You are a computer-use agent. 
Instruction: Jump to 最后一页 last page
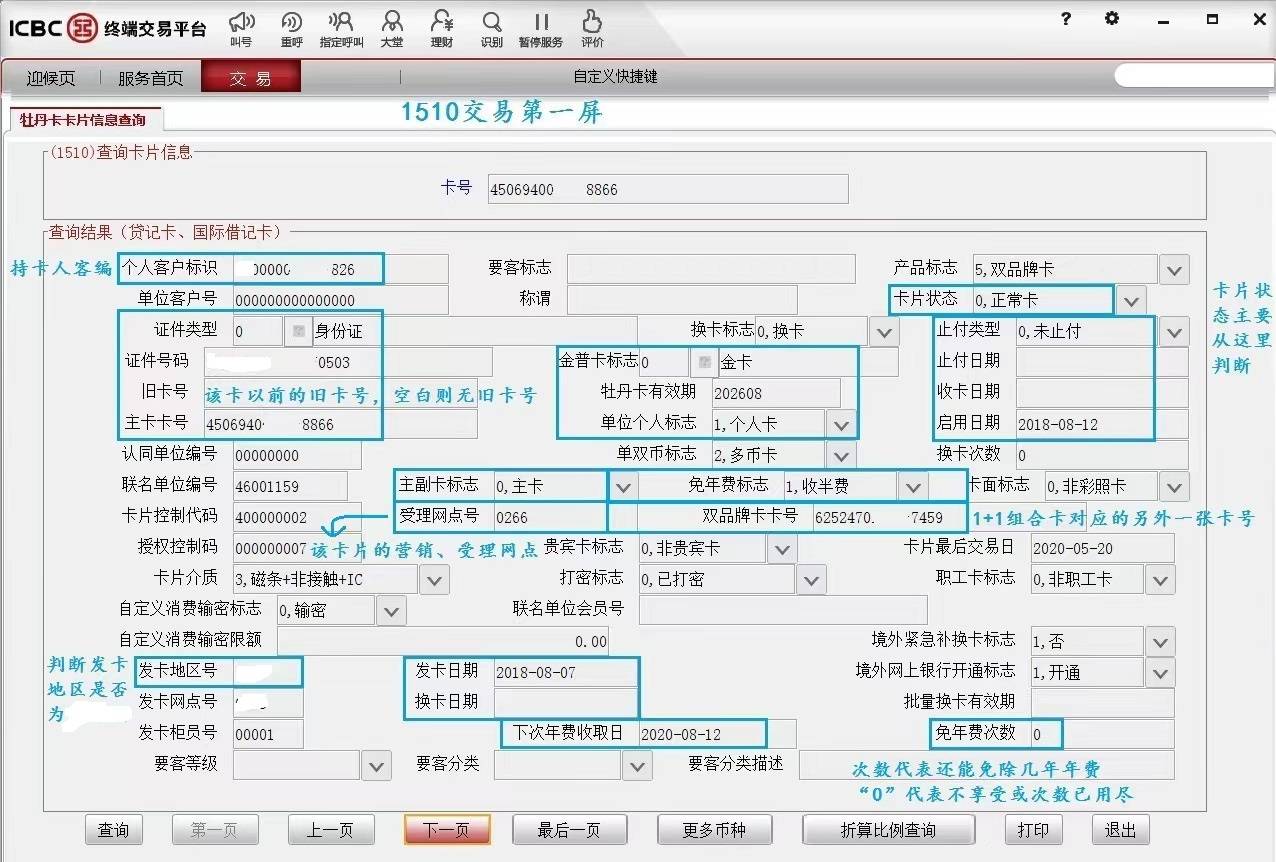coord(570,830)
